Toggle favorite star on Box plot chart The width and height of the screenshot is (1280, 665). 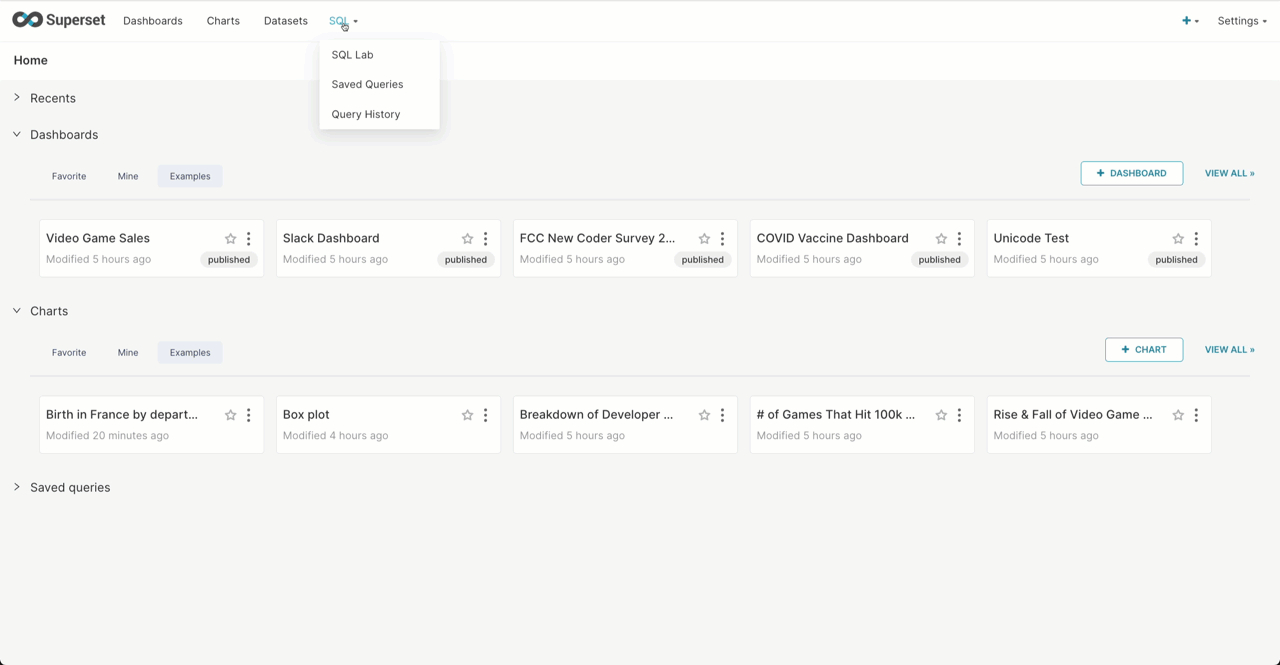467,415
